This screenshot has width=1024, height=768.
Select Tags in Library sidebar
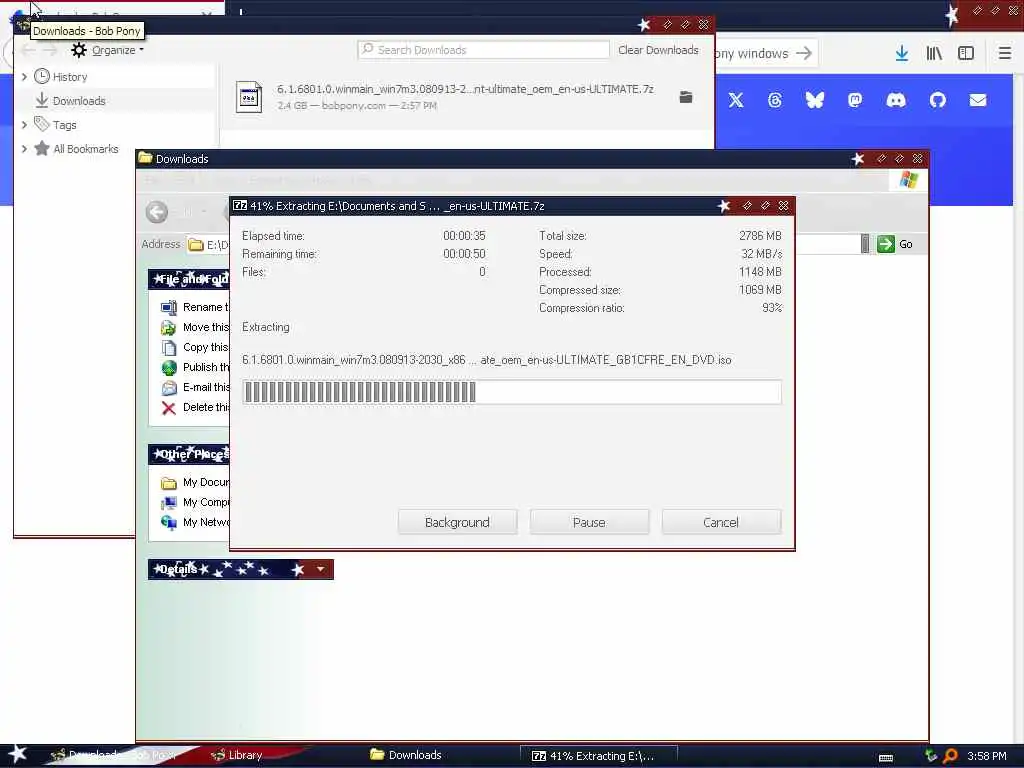point(64,125)
